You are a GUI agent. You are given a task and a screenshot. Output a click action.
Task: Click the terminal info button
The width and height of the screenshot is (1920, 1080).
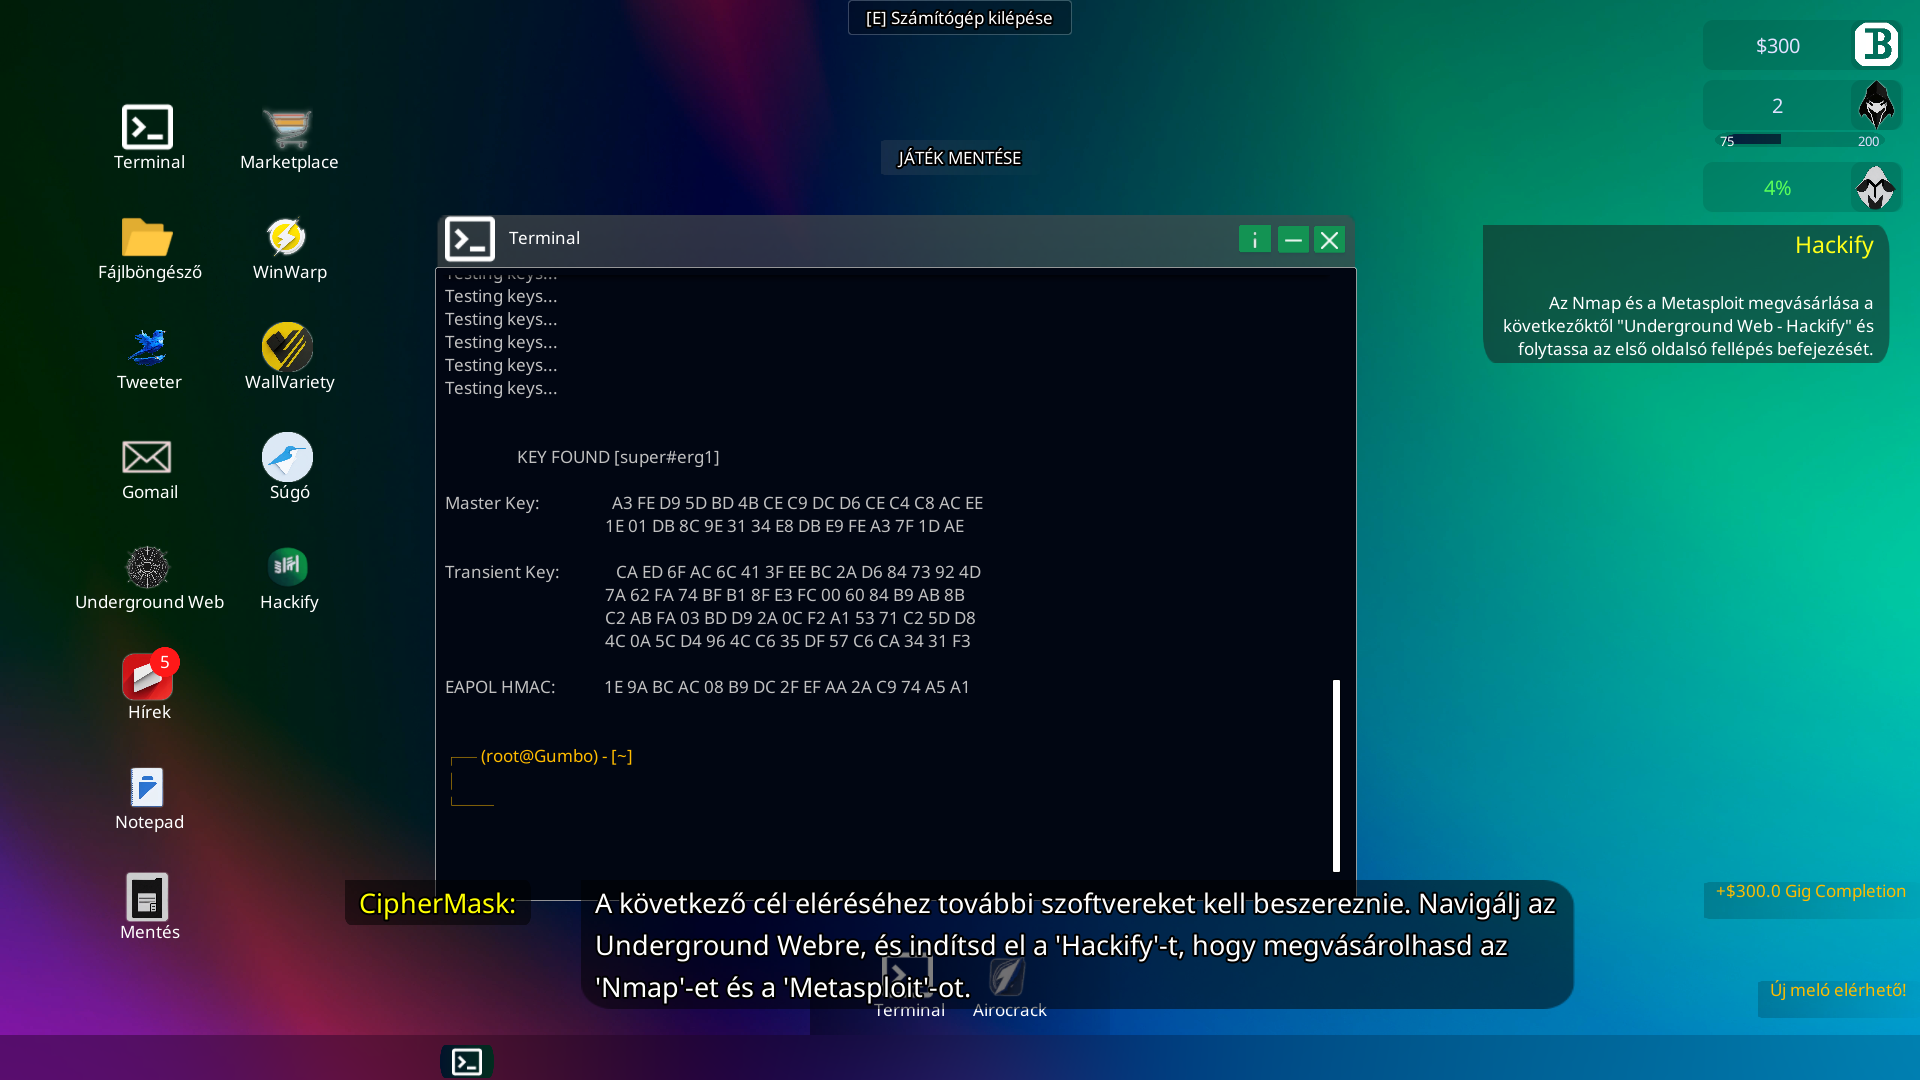click(x=1254, y=240)
